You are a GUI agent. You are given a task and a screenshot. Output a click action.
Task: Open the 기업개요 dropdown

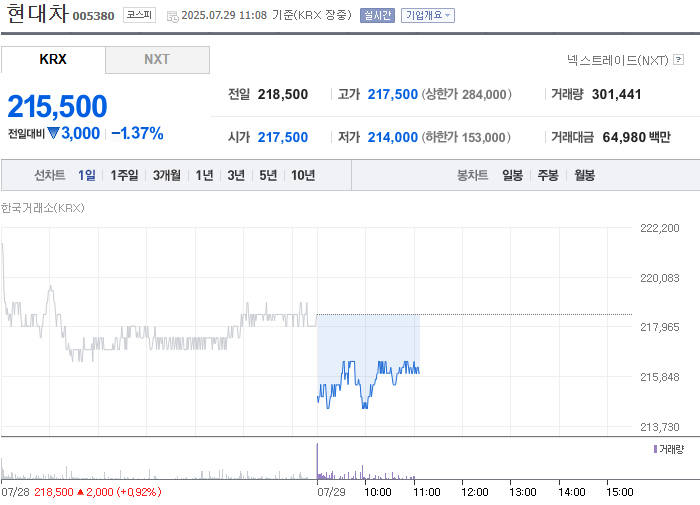[428, 15]
